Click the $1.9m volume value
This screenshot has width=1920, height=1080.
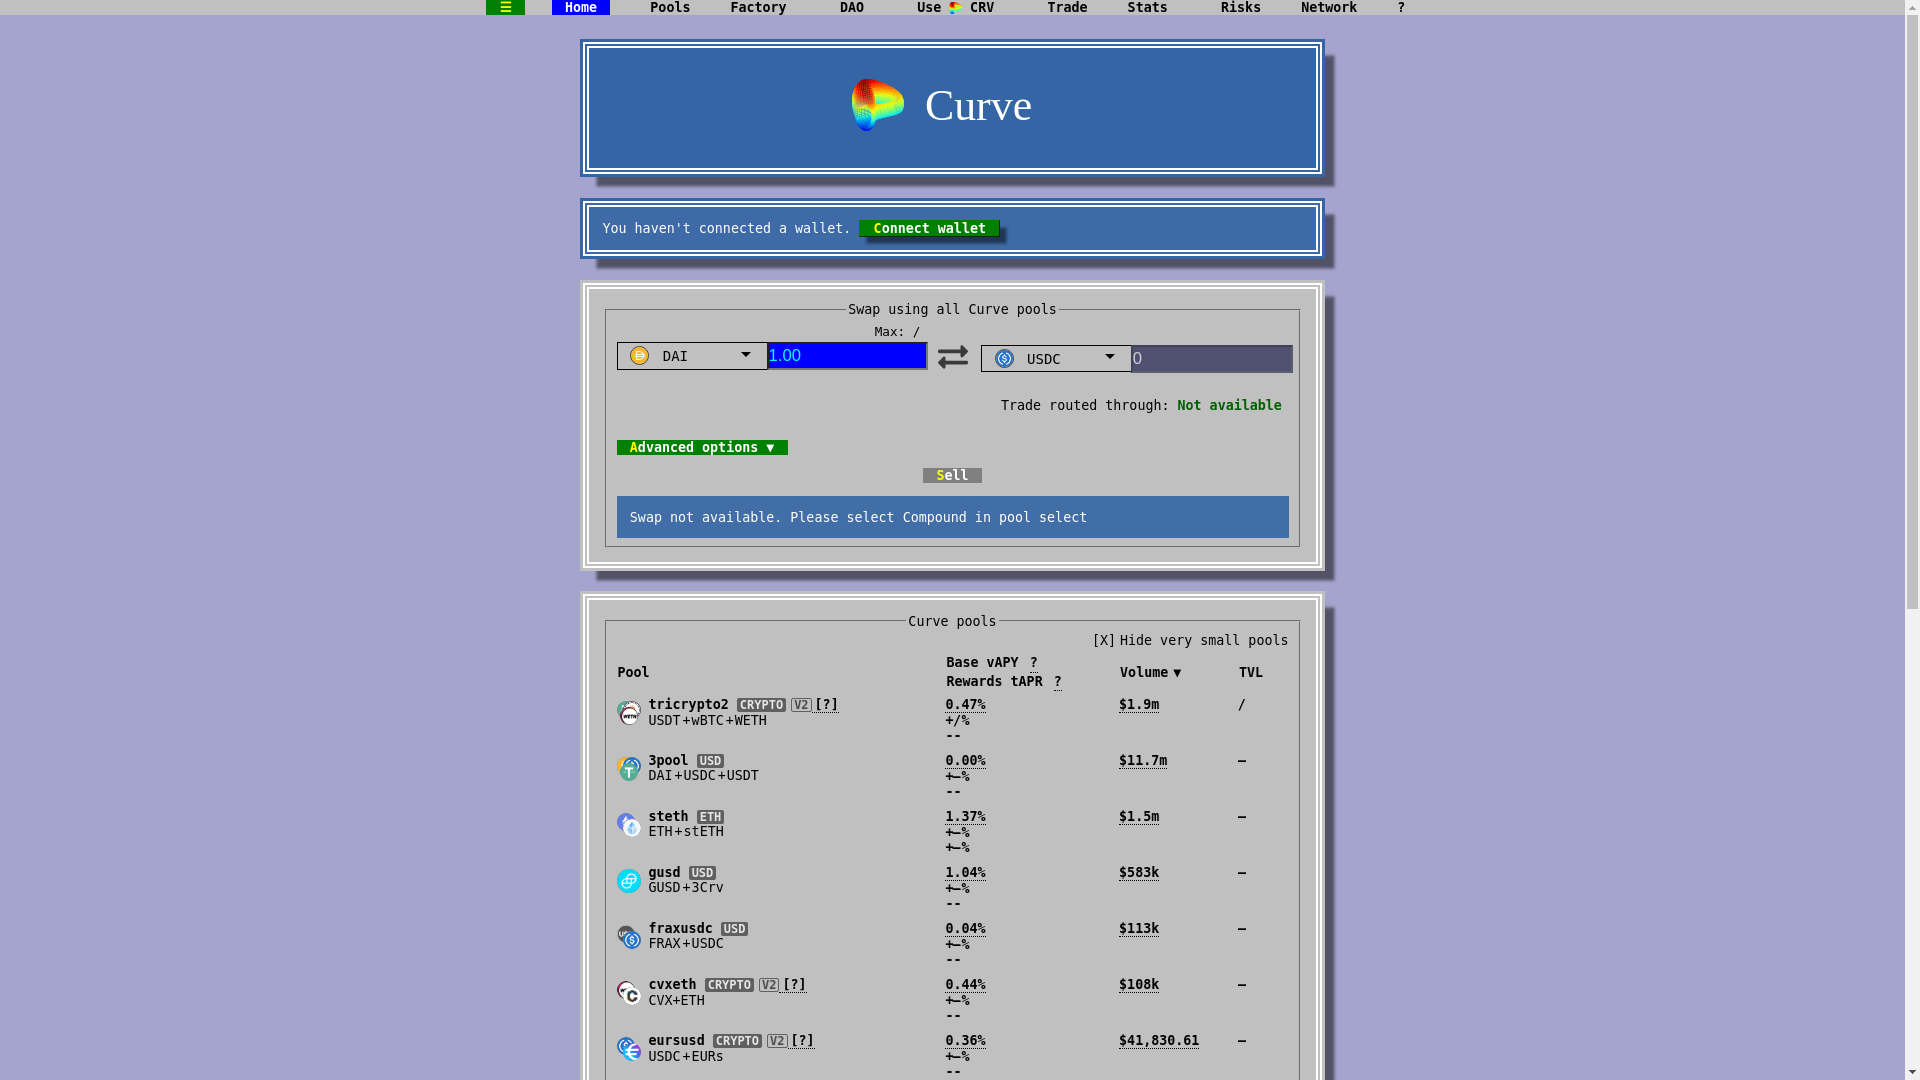point(1139,705)
